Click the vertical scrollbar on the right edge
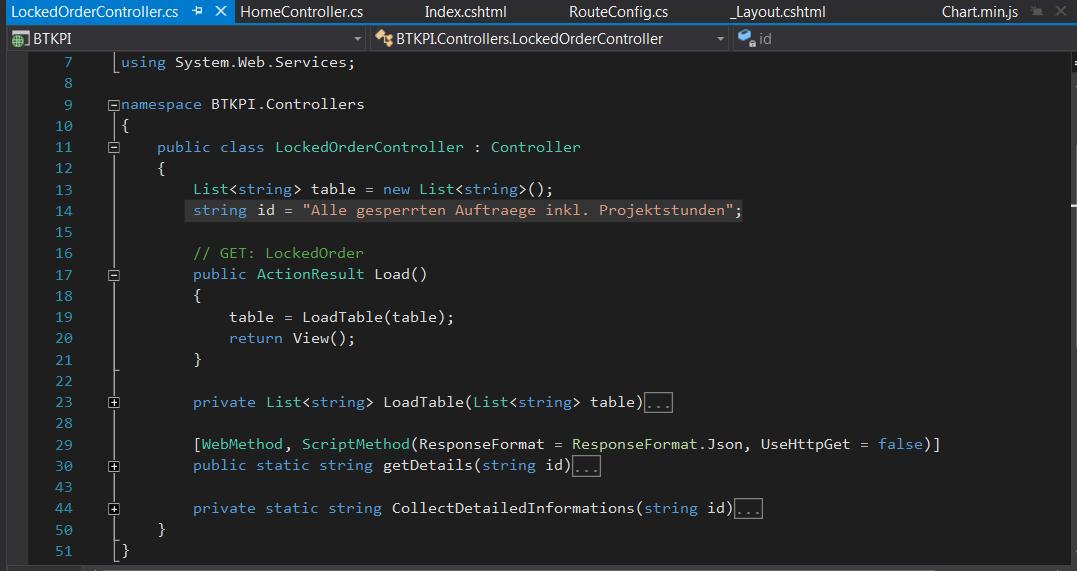1077x571 pixels. point(1073,309)
